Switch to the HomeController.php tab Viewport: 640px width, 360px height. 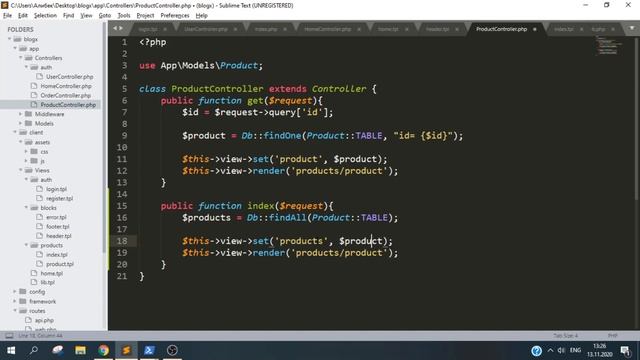[x=328, y=29]
